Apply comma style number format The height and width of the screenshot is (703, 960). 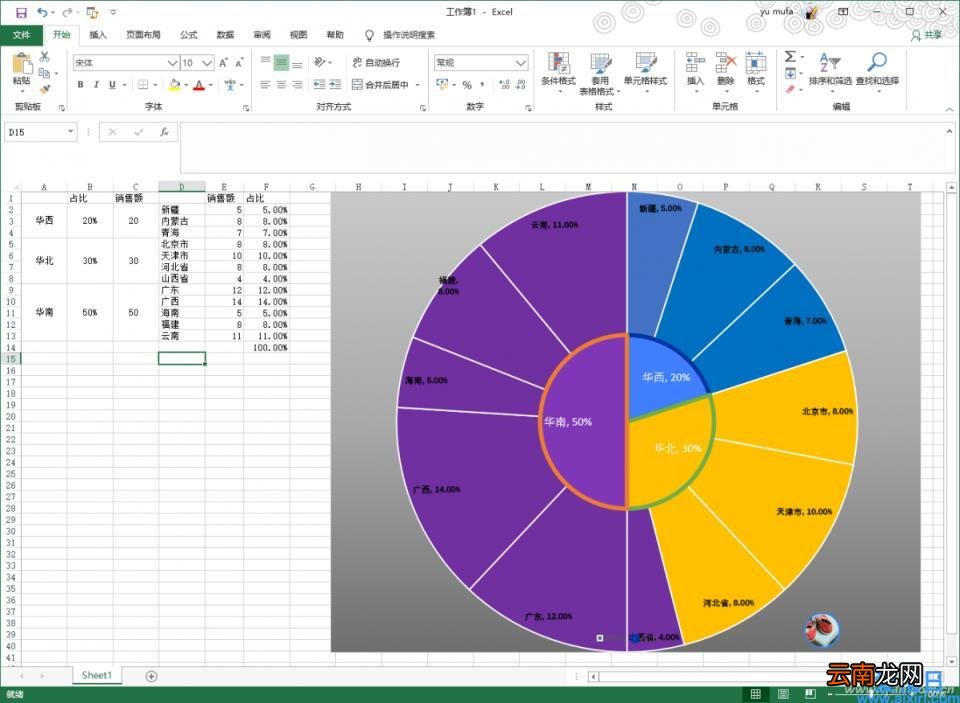coord(482,85)
